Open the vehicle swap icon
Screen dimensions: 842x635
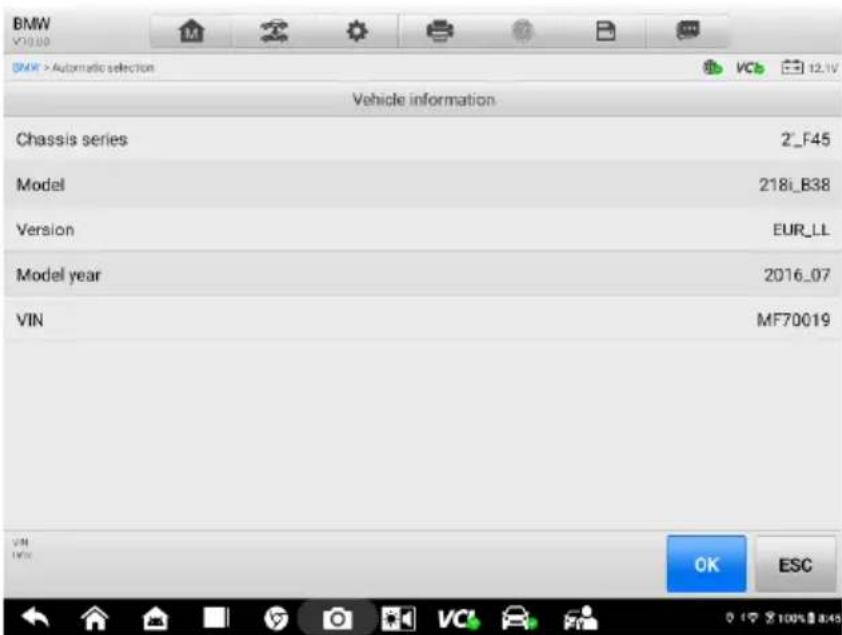274,31
